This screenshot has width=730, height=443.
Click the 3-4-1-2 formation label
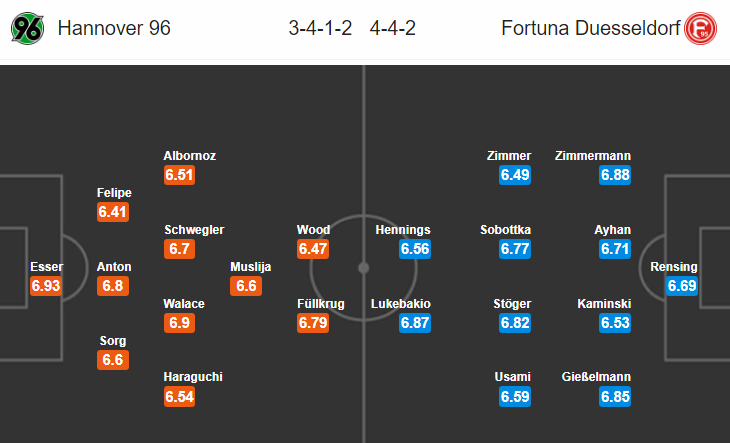pos(320,28)
